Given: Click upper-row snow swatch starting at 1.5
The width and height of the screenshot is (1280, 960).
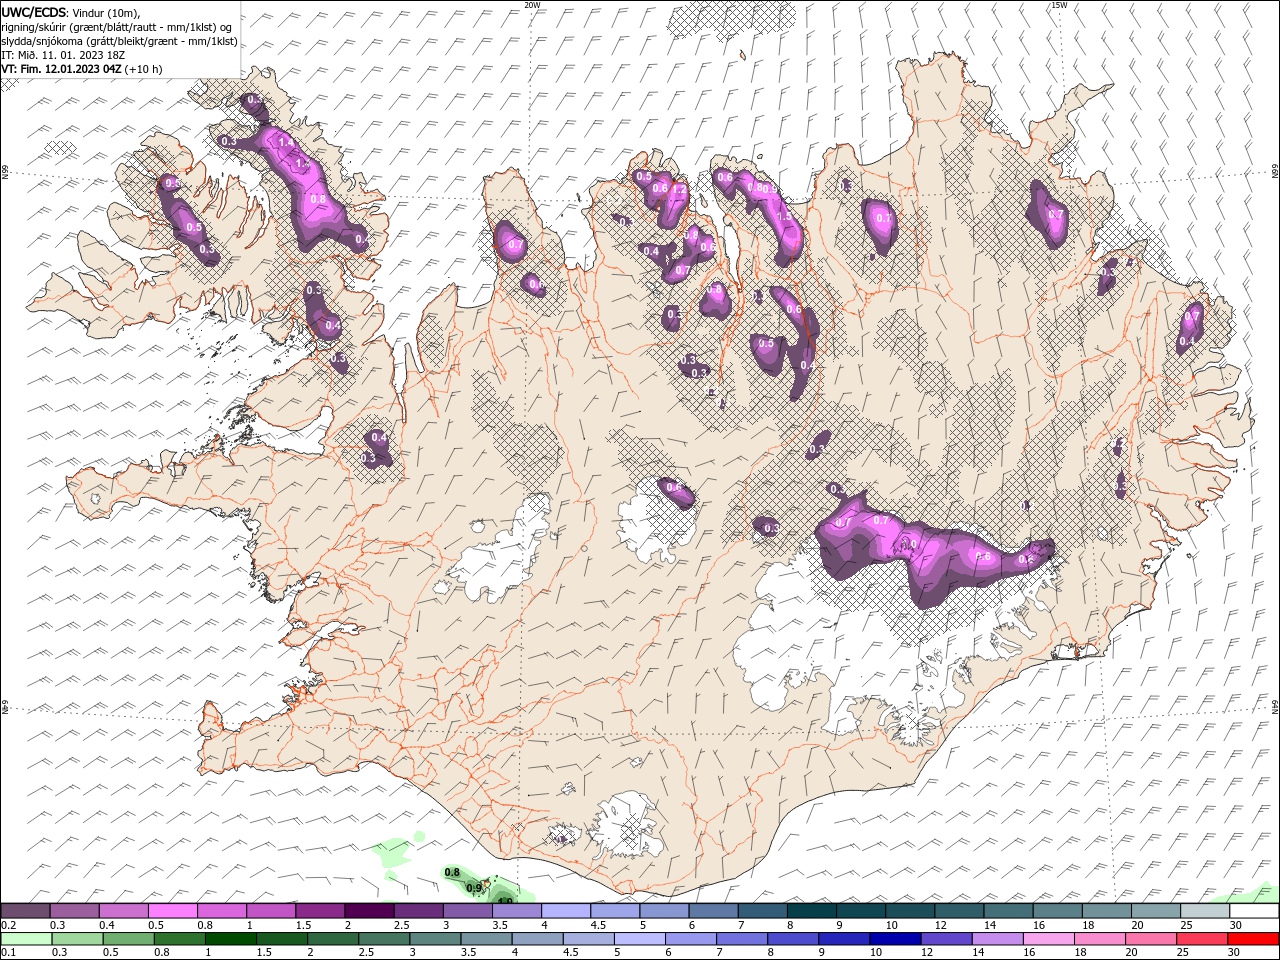Looking at the screenshot, I should tap(319, 911).
